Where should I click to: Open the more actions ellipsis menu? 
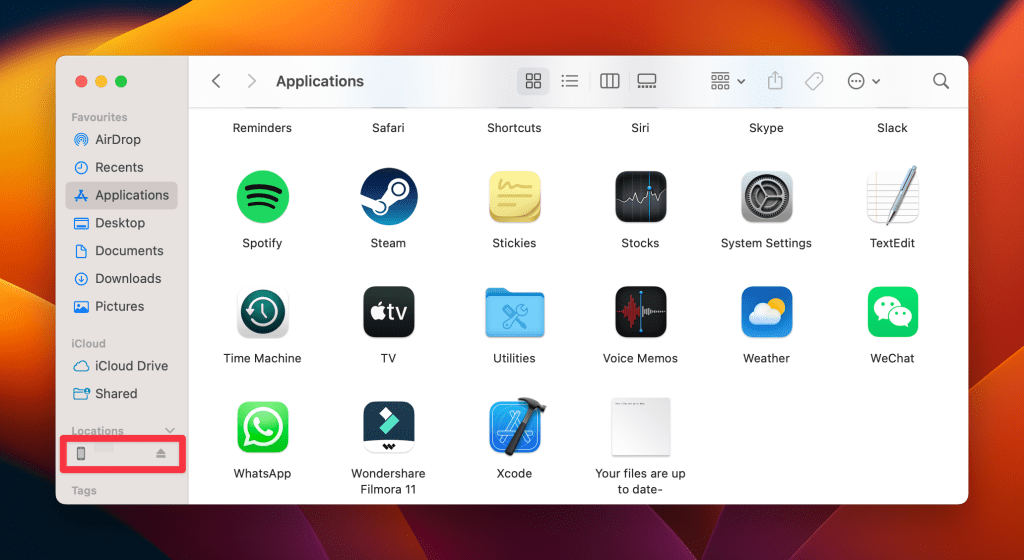point(863,81)
